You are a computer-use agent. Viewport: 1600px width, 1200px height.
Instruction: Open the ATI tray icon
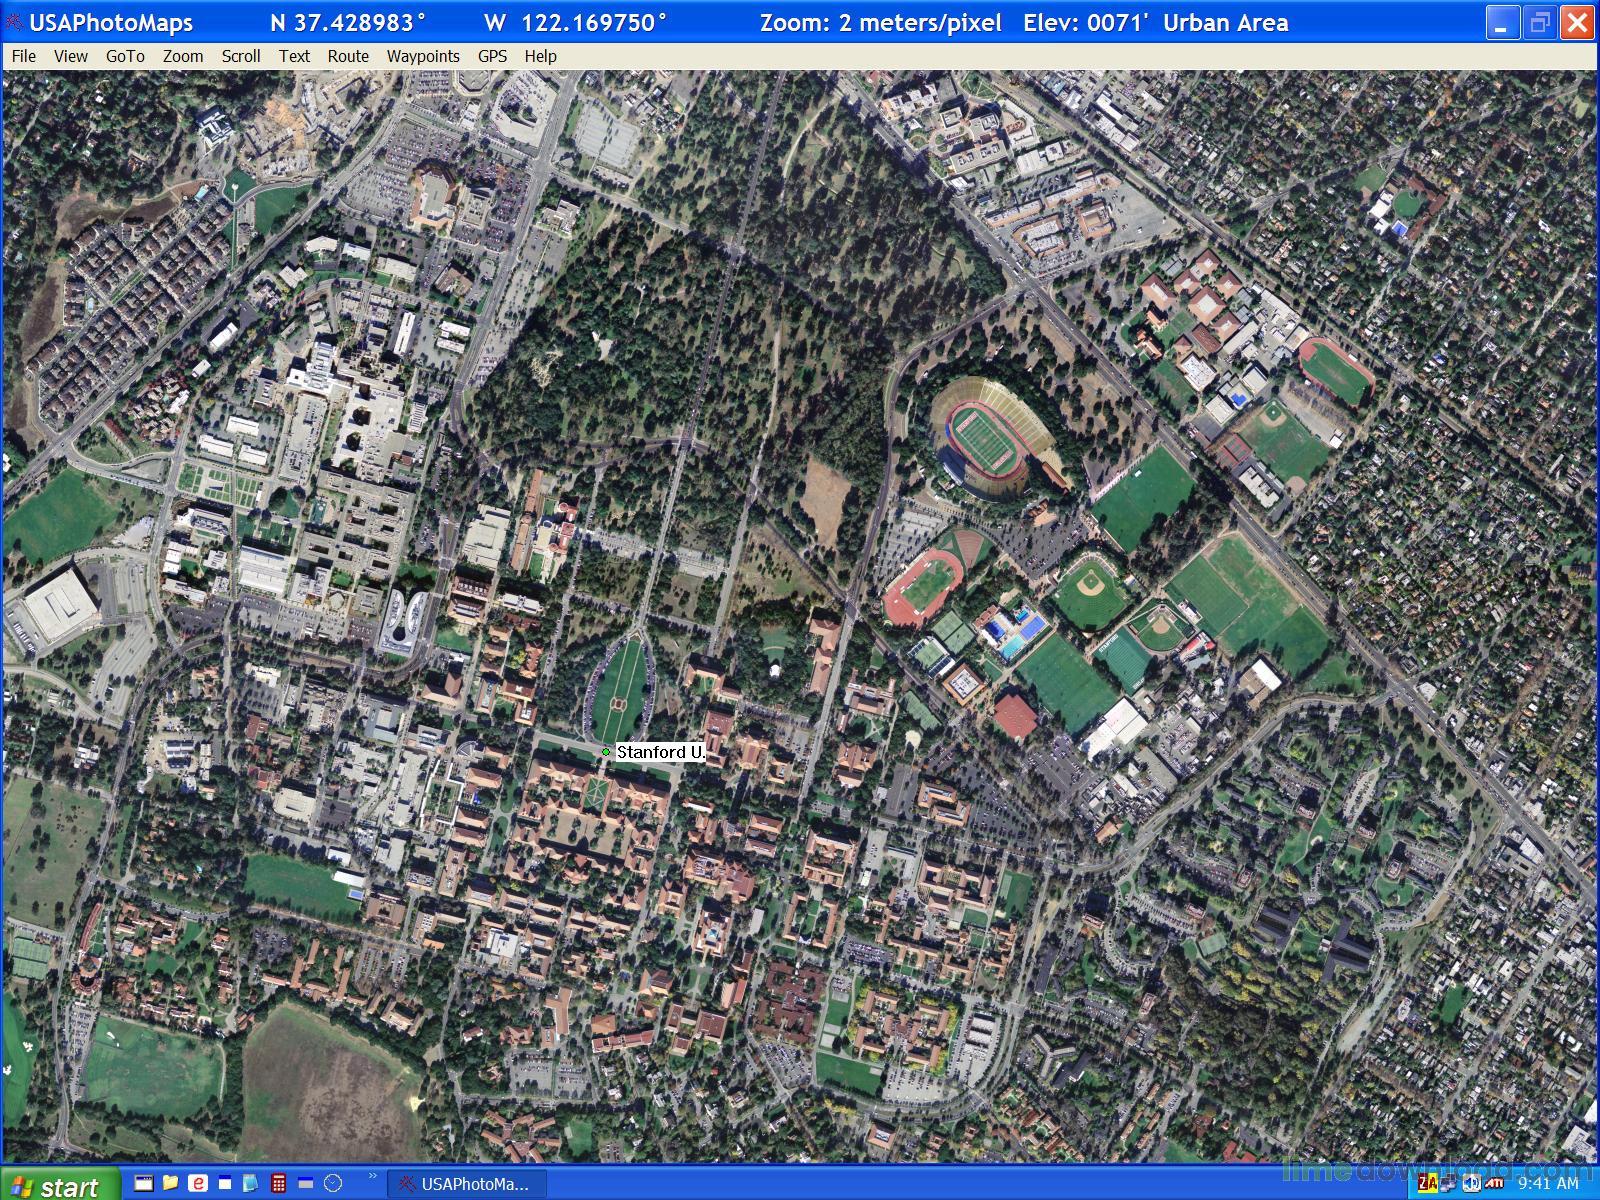(x=1494, y=1184)
